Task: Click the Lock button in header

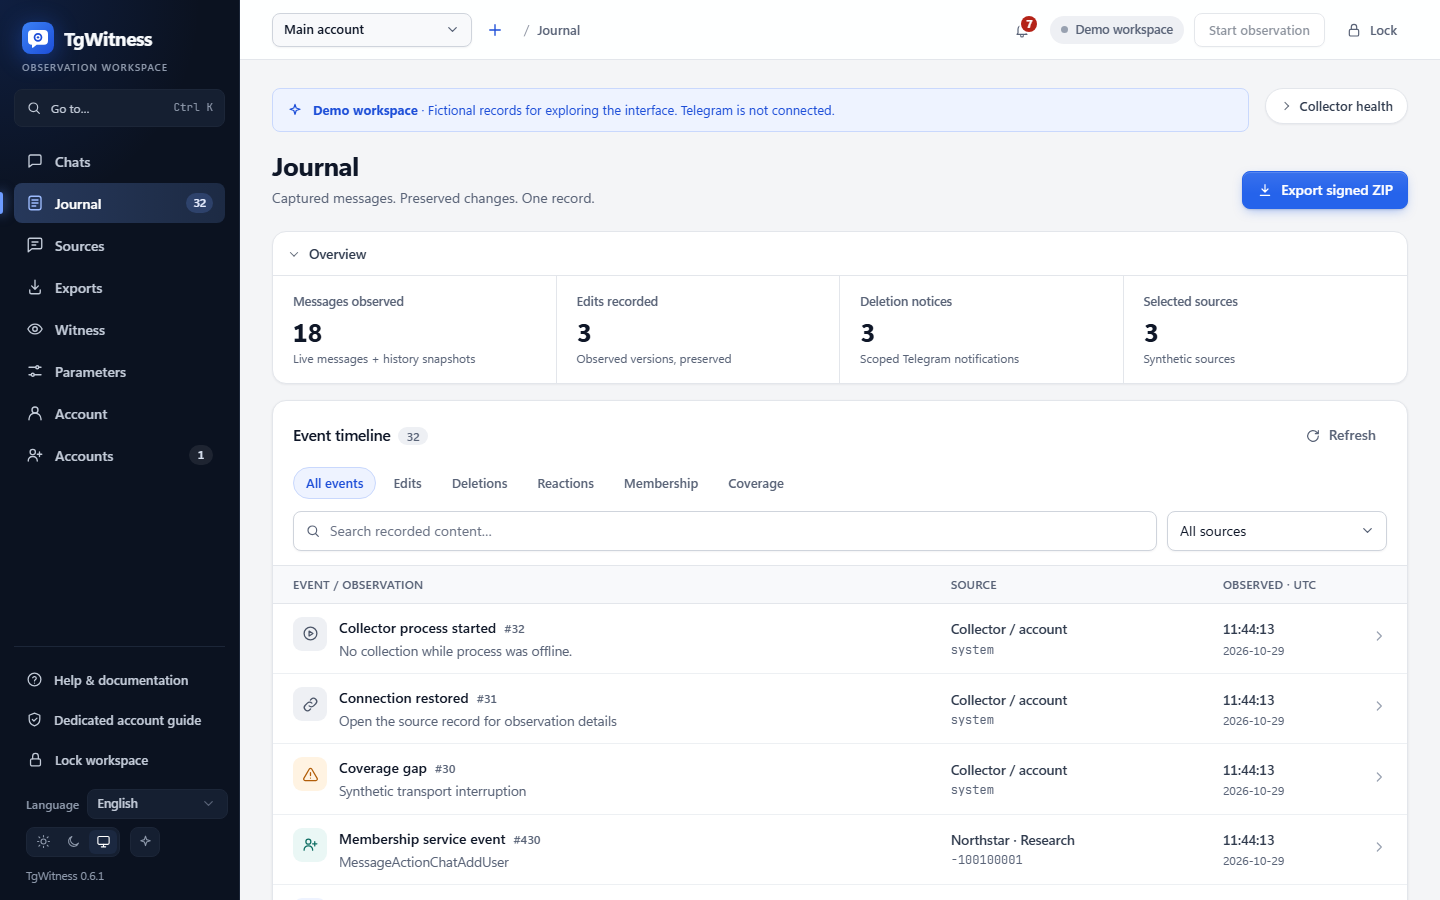Action: 1372,30
